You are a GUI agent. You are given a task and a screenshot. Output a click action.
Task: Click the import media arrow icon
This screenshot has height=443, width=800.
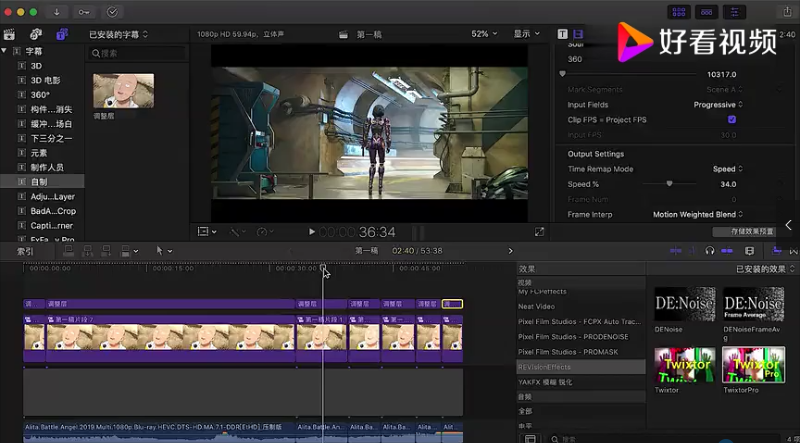(56, 12)
